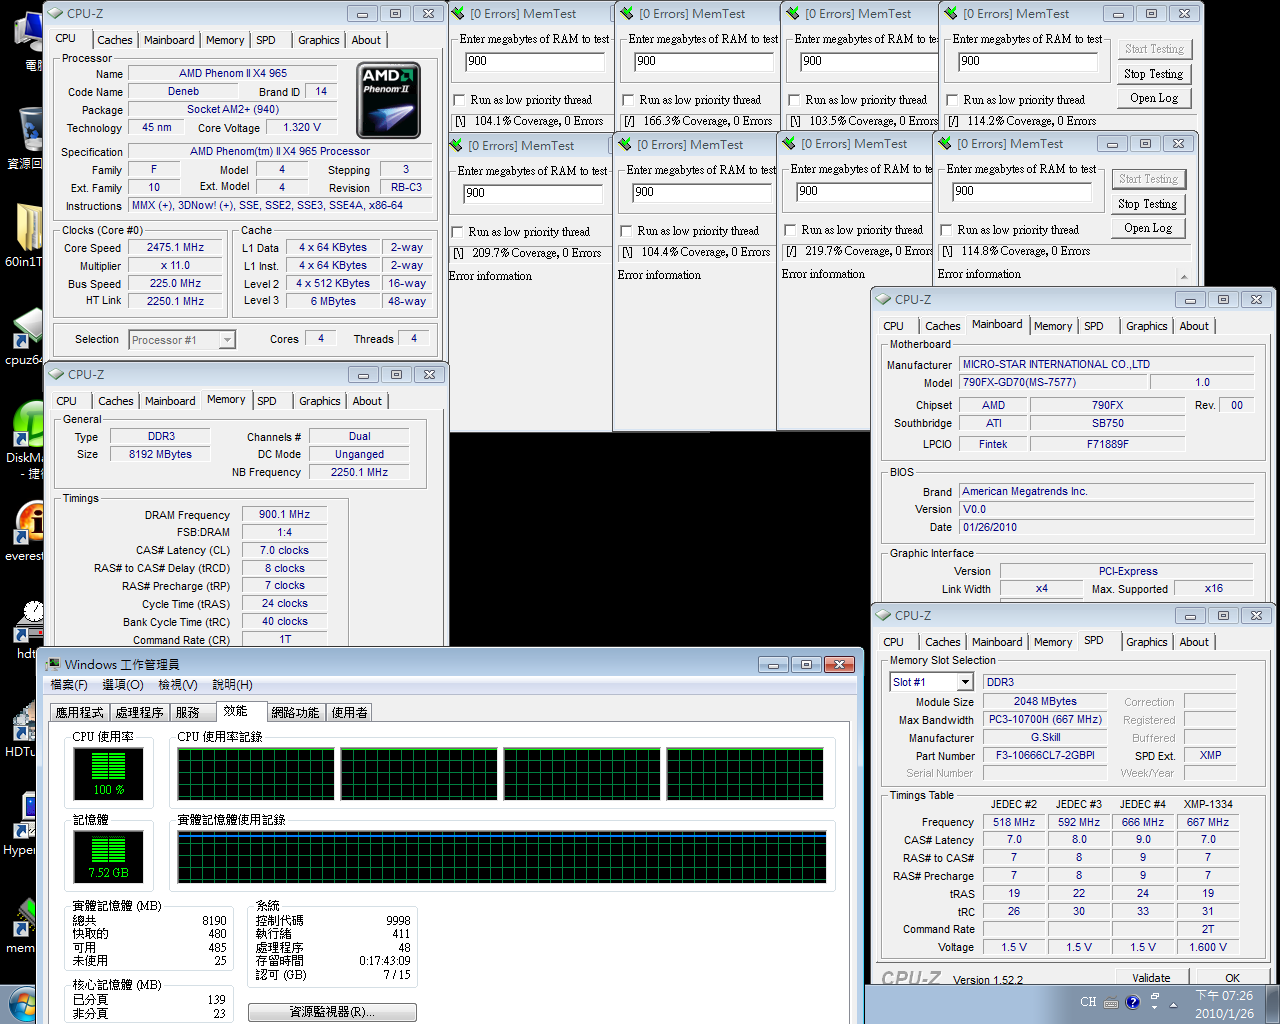Click Stop Testing in MemTest at 114.2% Coverage
The image size is (1280, 1024).
[x=1154, y=74]
